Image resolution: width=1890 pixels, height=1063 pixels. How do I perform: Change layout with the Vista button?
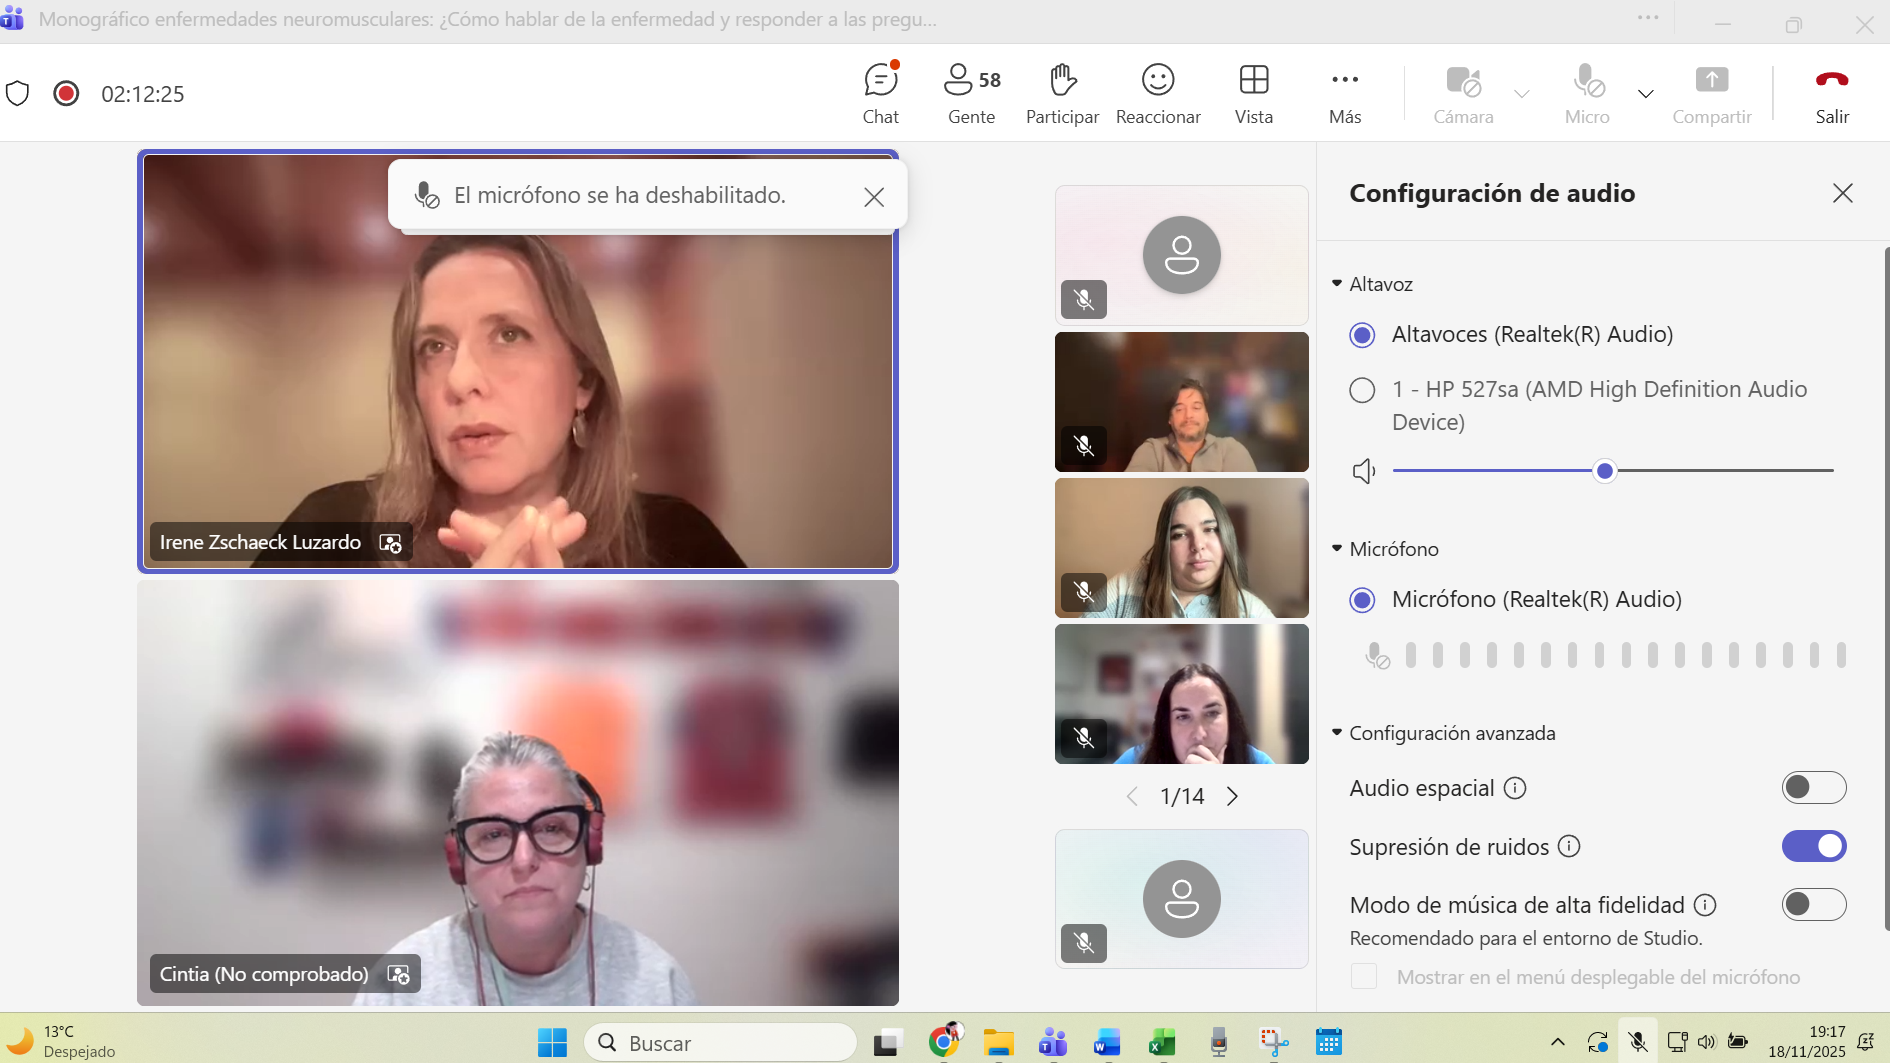tap(1254, 94)
